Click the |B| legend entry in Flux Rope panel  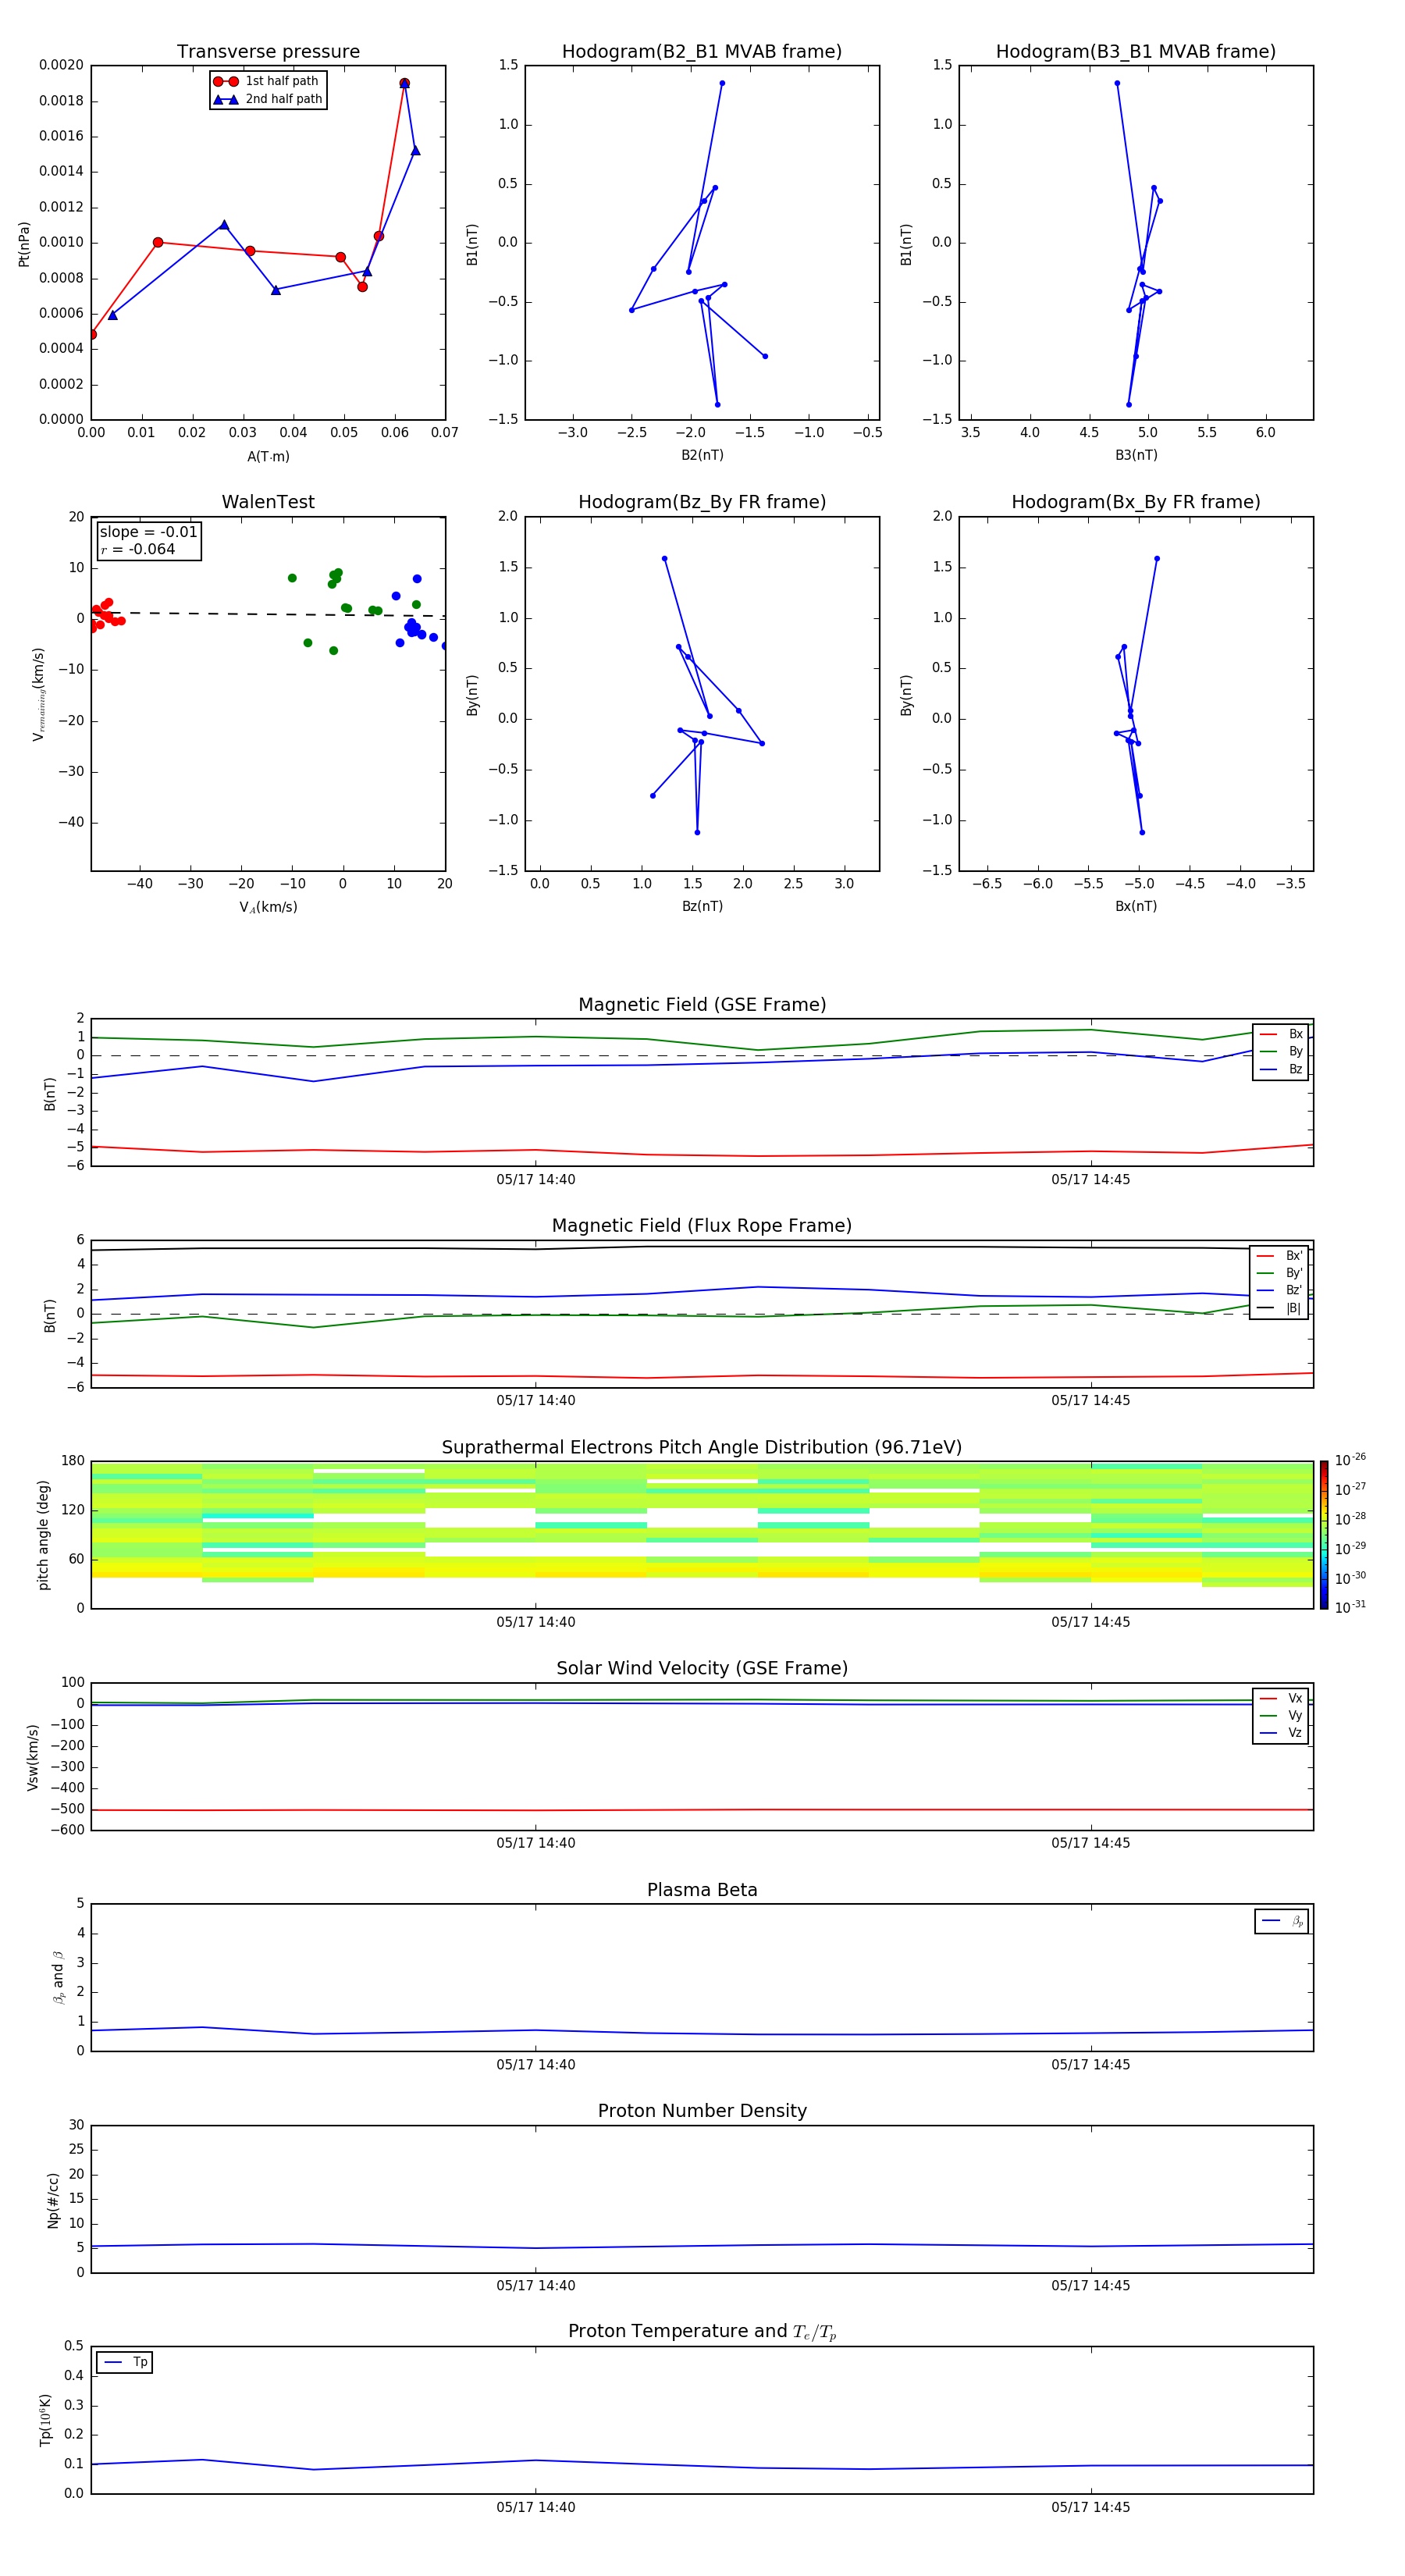pos(1280,1308)
